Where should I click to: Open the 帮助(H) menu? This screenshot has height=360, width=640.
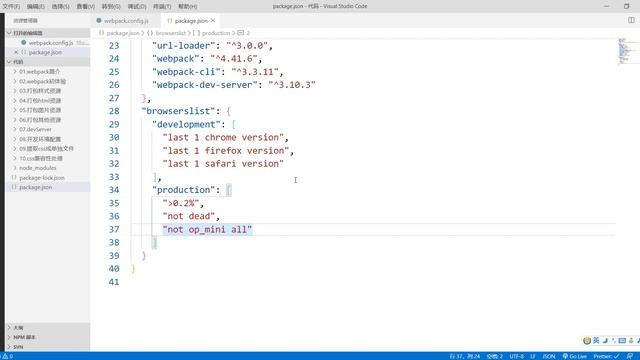click(x=188, y=7)
